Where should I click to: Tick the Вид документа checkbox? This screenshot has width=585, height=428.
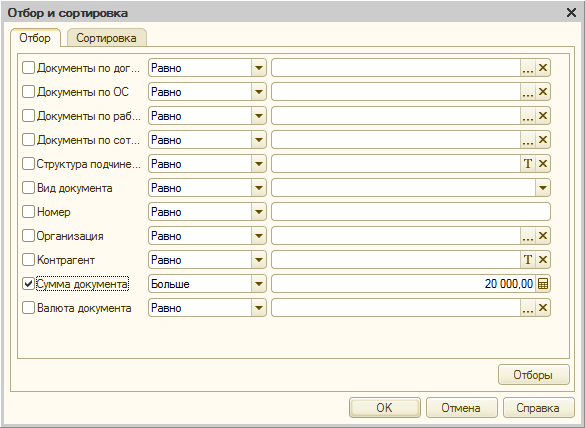(x=28, y=188)
